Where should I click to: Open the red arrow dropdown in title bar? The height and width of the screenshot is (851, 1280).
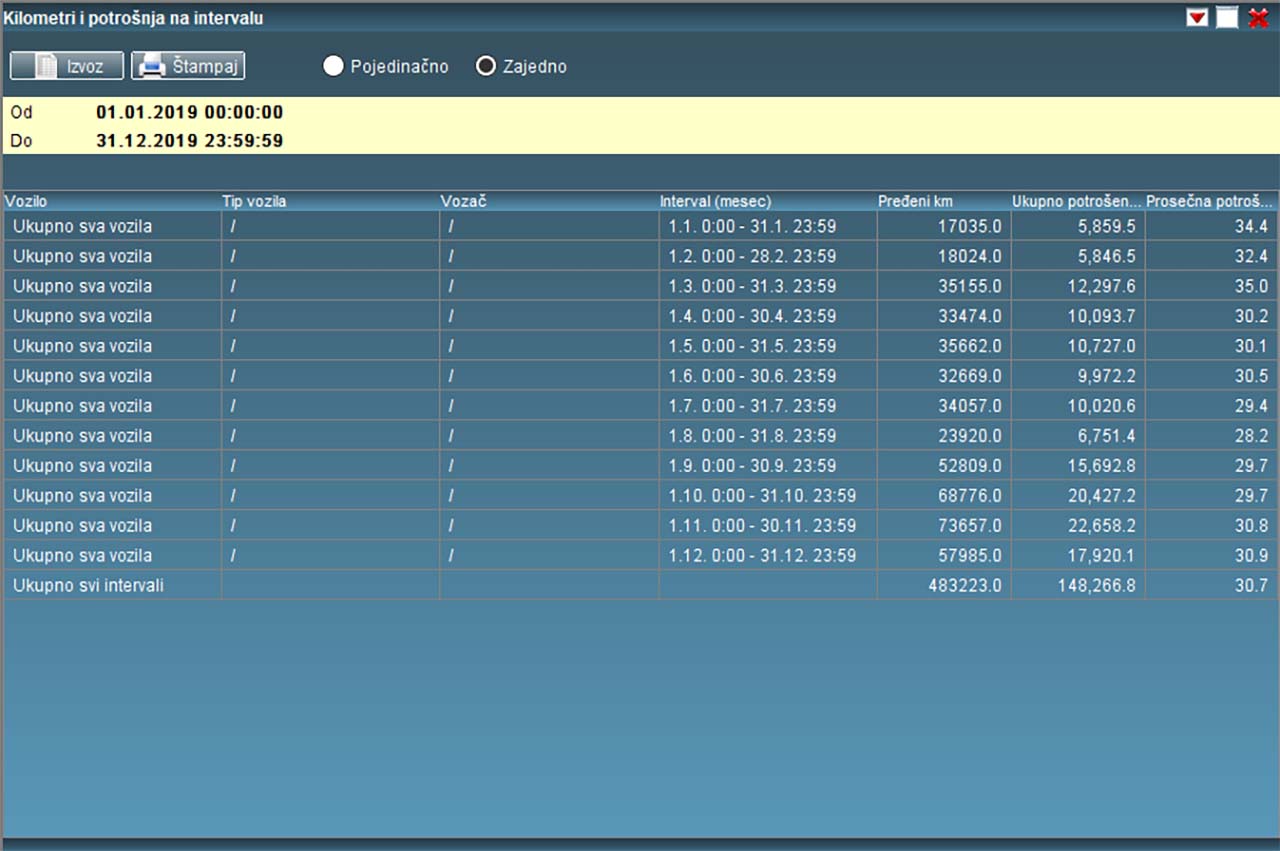[x=1197, y=18]
